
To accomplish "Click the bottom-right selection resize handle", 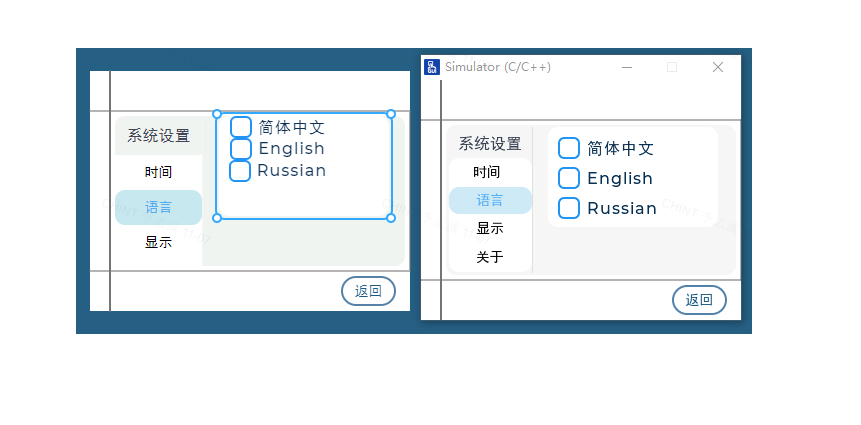I will tap(391, 218).
